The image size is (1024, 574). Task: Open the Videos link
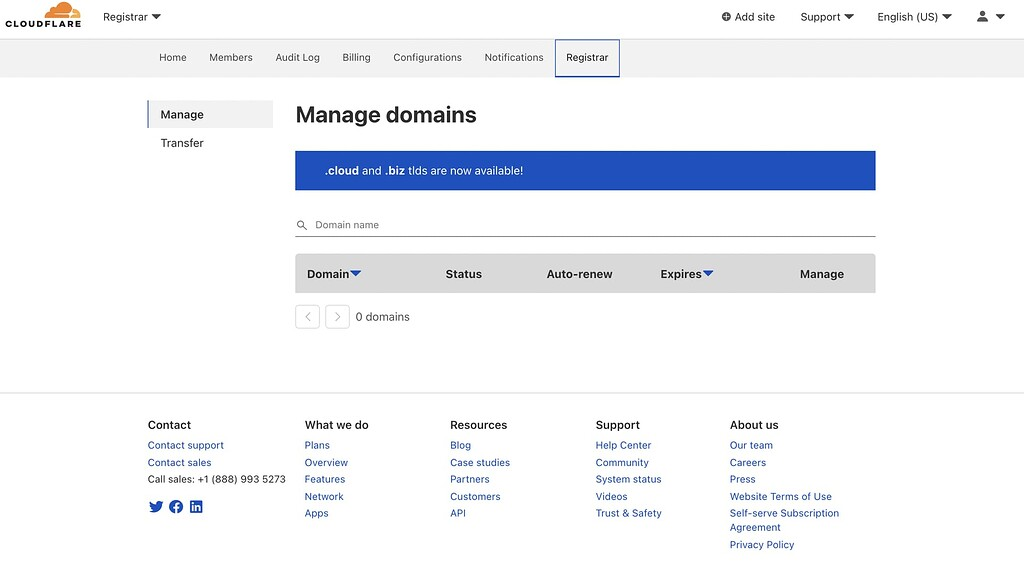point(611,496)
